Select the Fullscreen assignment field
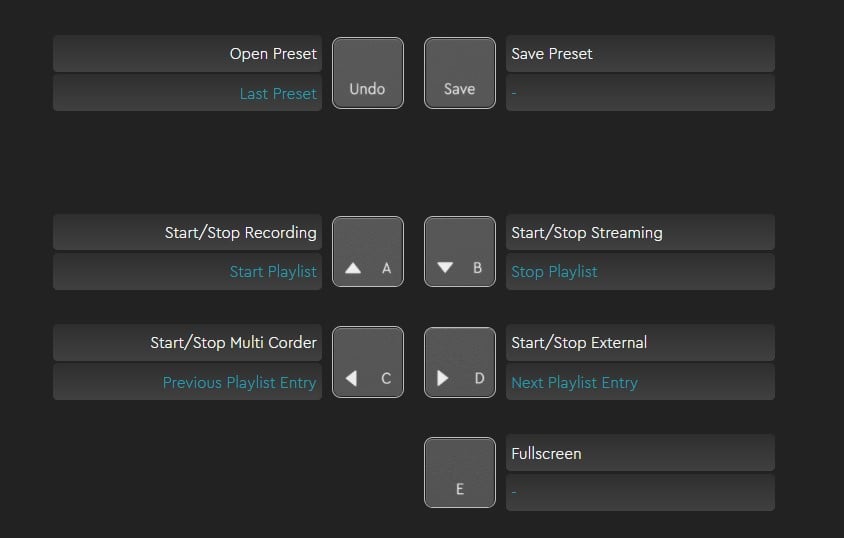The width and height of the screenshot is (844, 538). tap(640, 453)
